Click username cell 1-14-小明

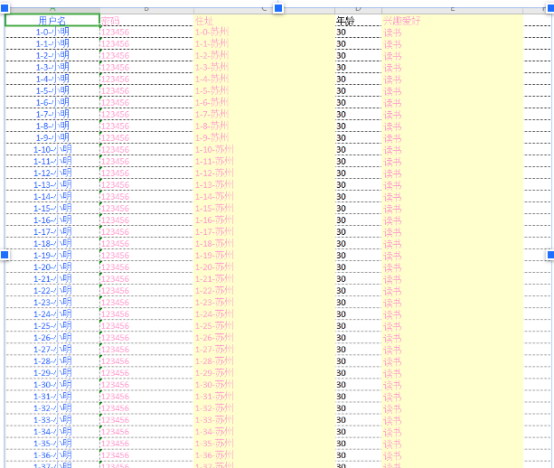tap(52, 196)
